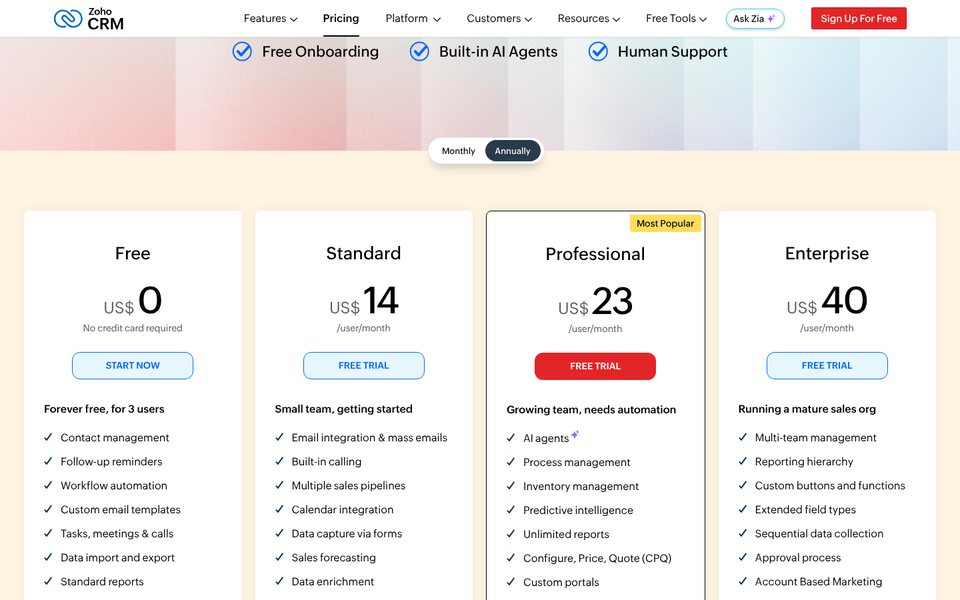Click Sign Up For Free
Viewport: 960px width, 600px height.
[x=858, y=18]
